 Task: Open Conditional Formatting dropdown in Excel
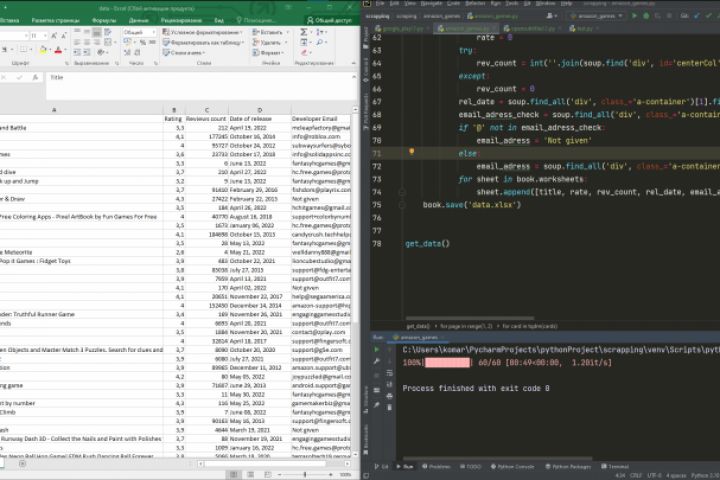click(x=202, y=32)
